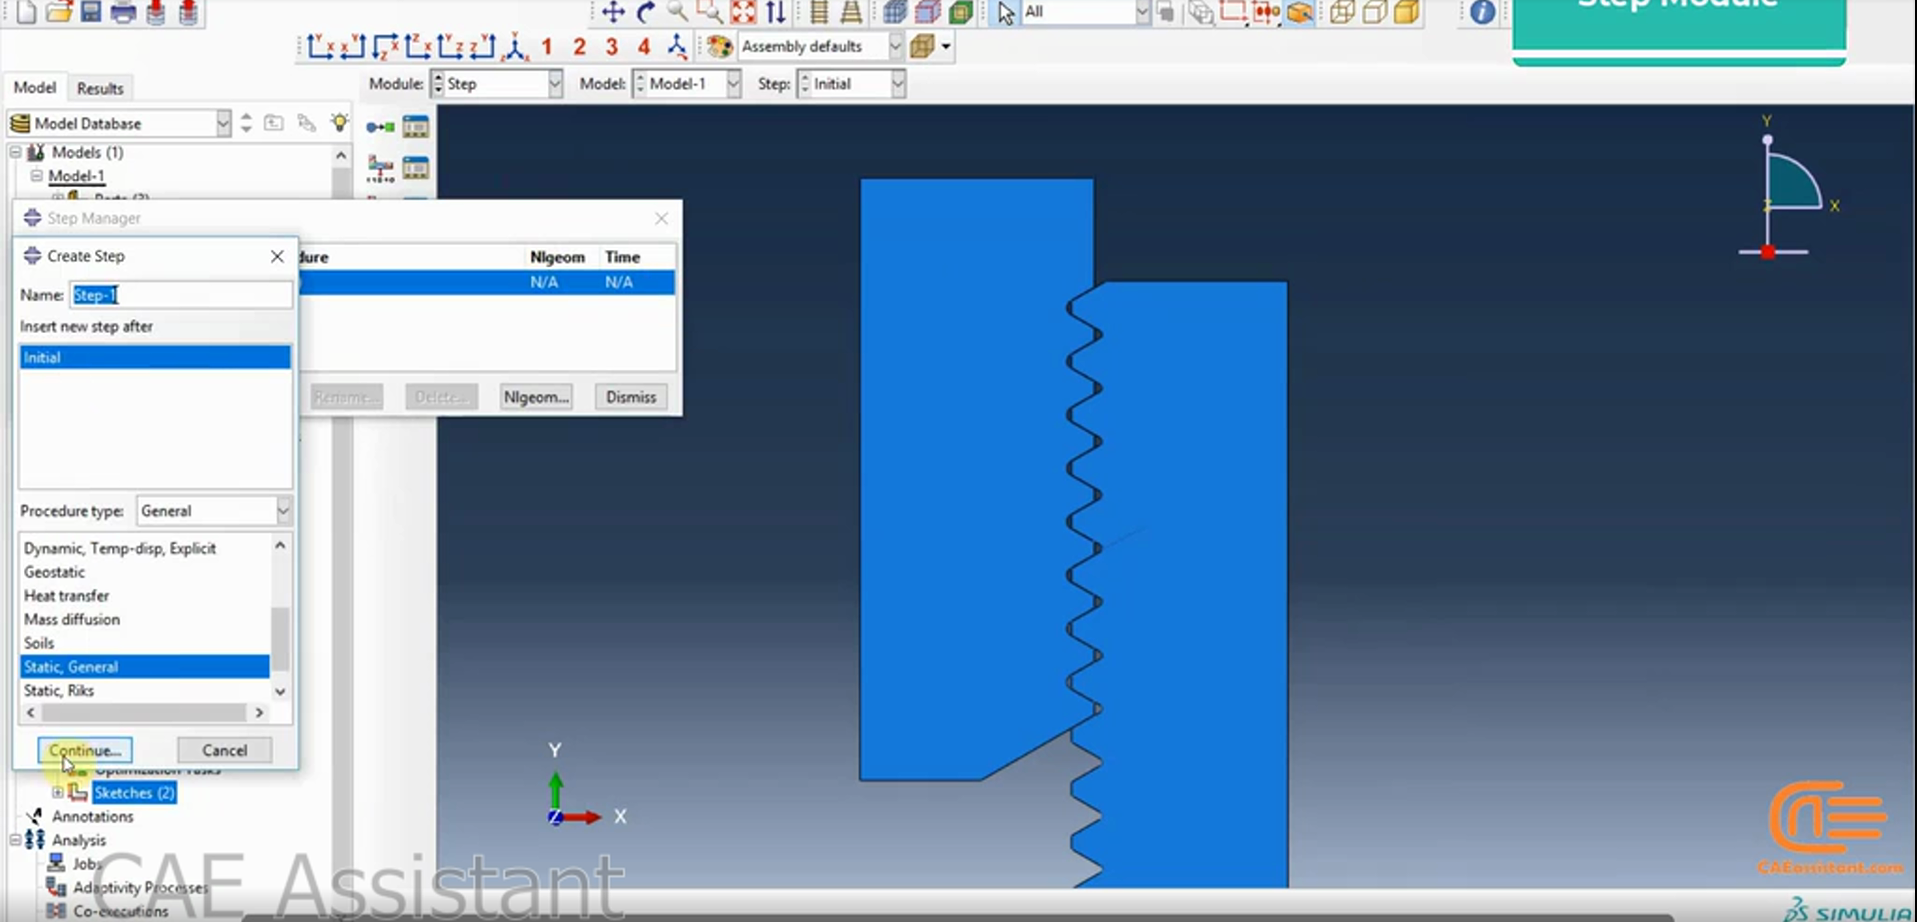This screenshot has width=1917, height=922.
Task: Click the New model database icon
Action: click(27, 12)
